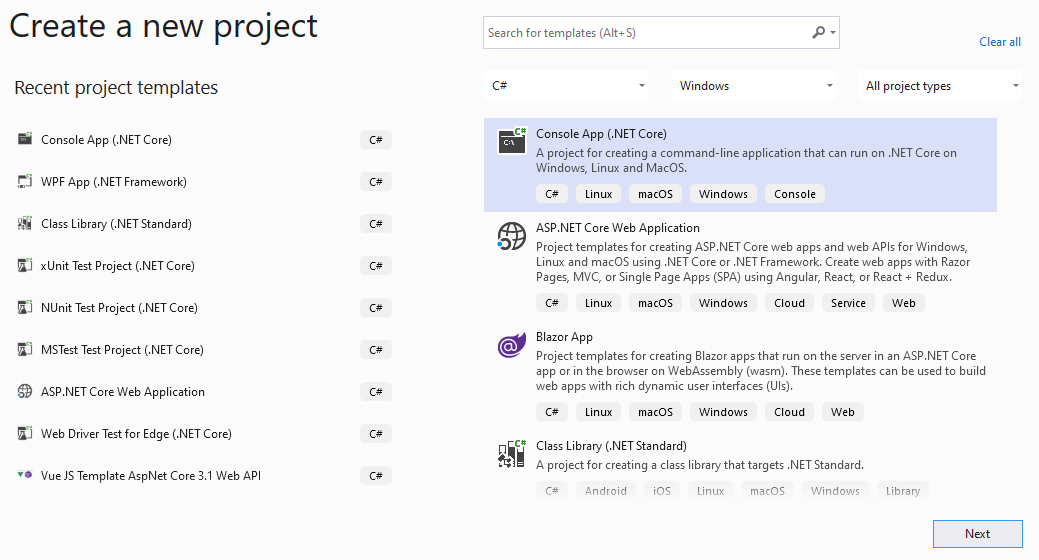This screenshot has height=560, width=1039.
Task: Click the search magnifier icon
Action: (819, 32)
